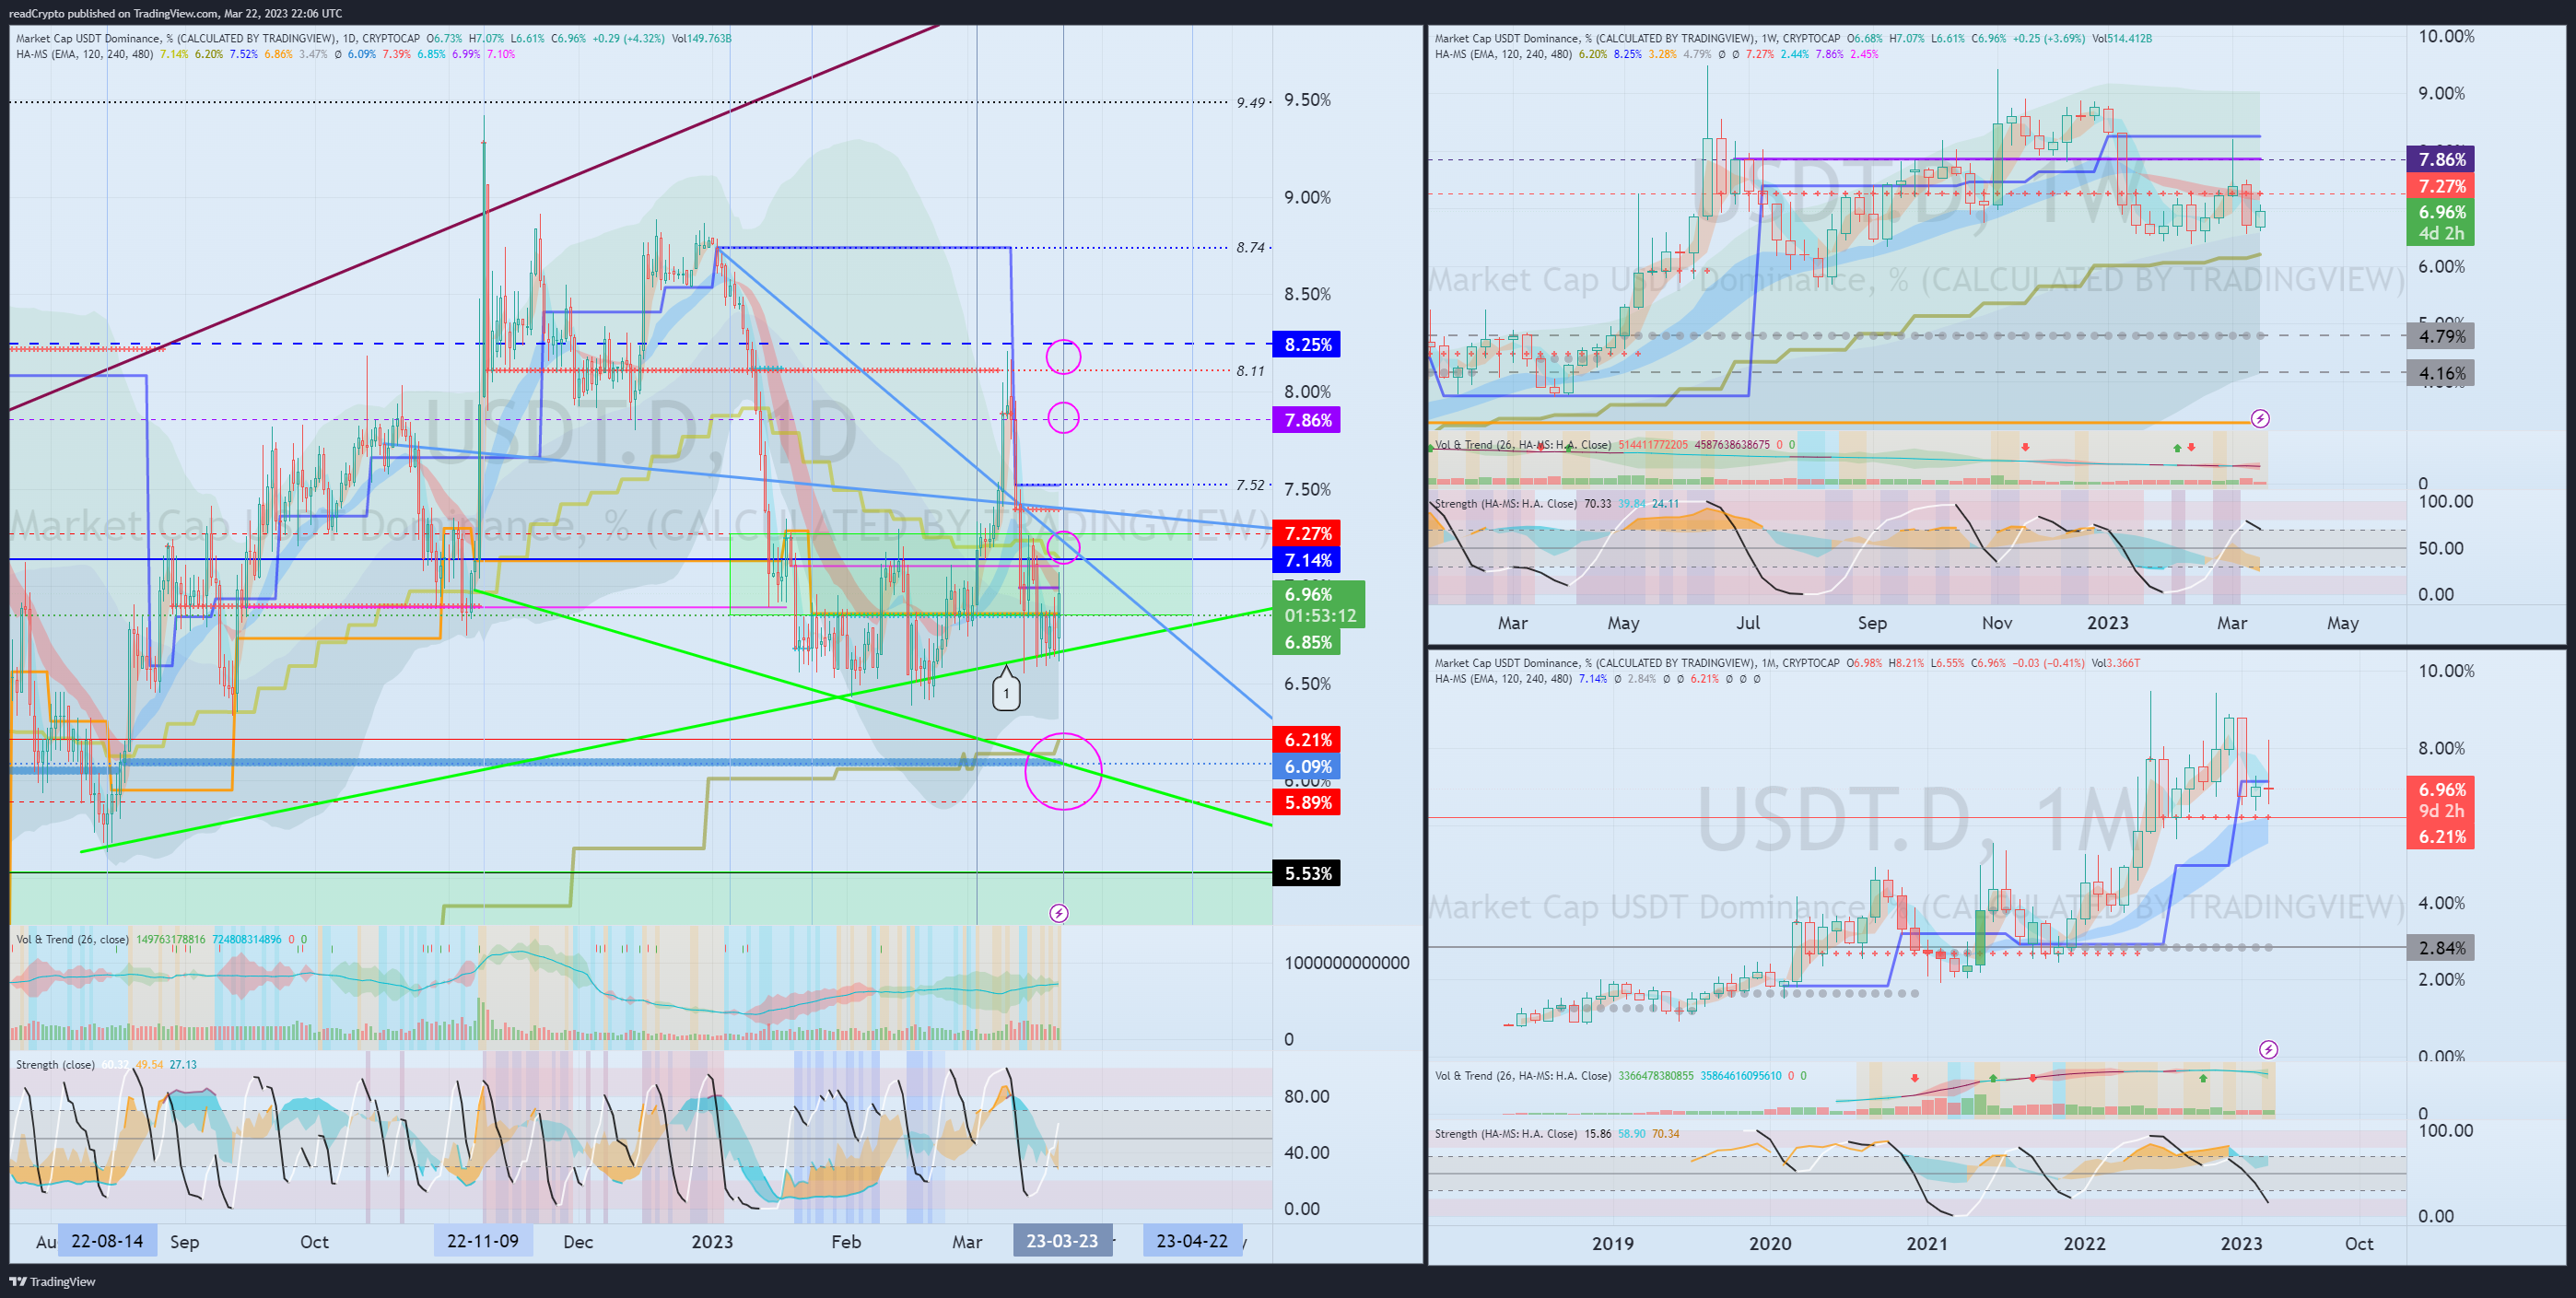Screen dimensions: 2576x1298
Task: Click the 8.25% blue price label on the daily chart
Action: 1307,344
